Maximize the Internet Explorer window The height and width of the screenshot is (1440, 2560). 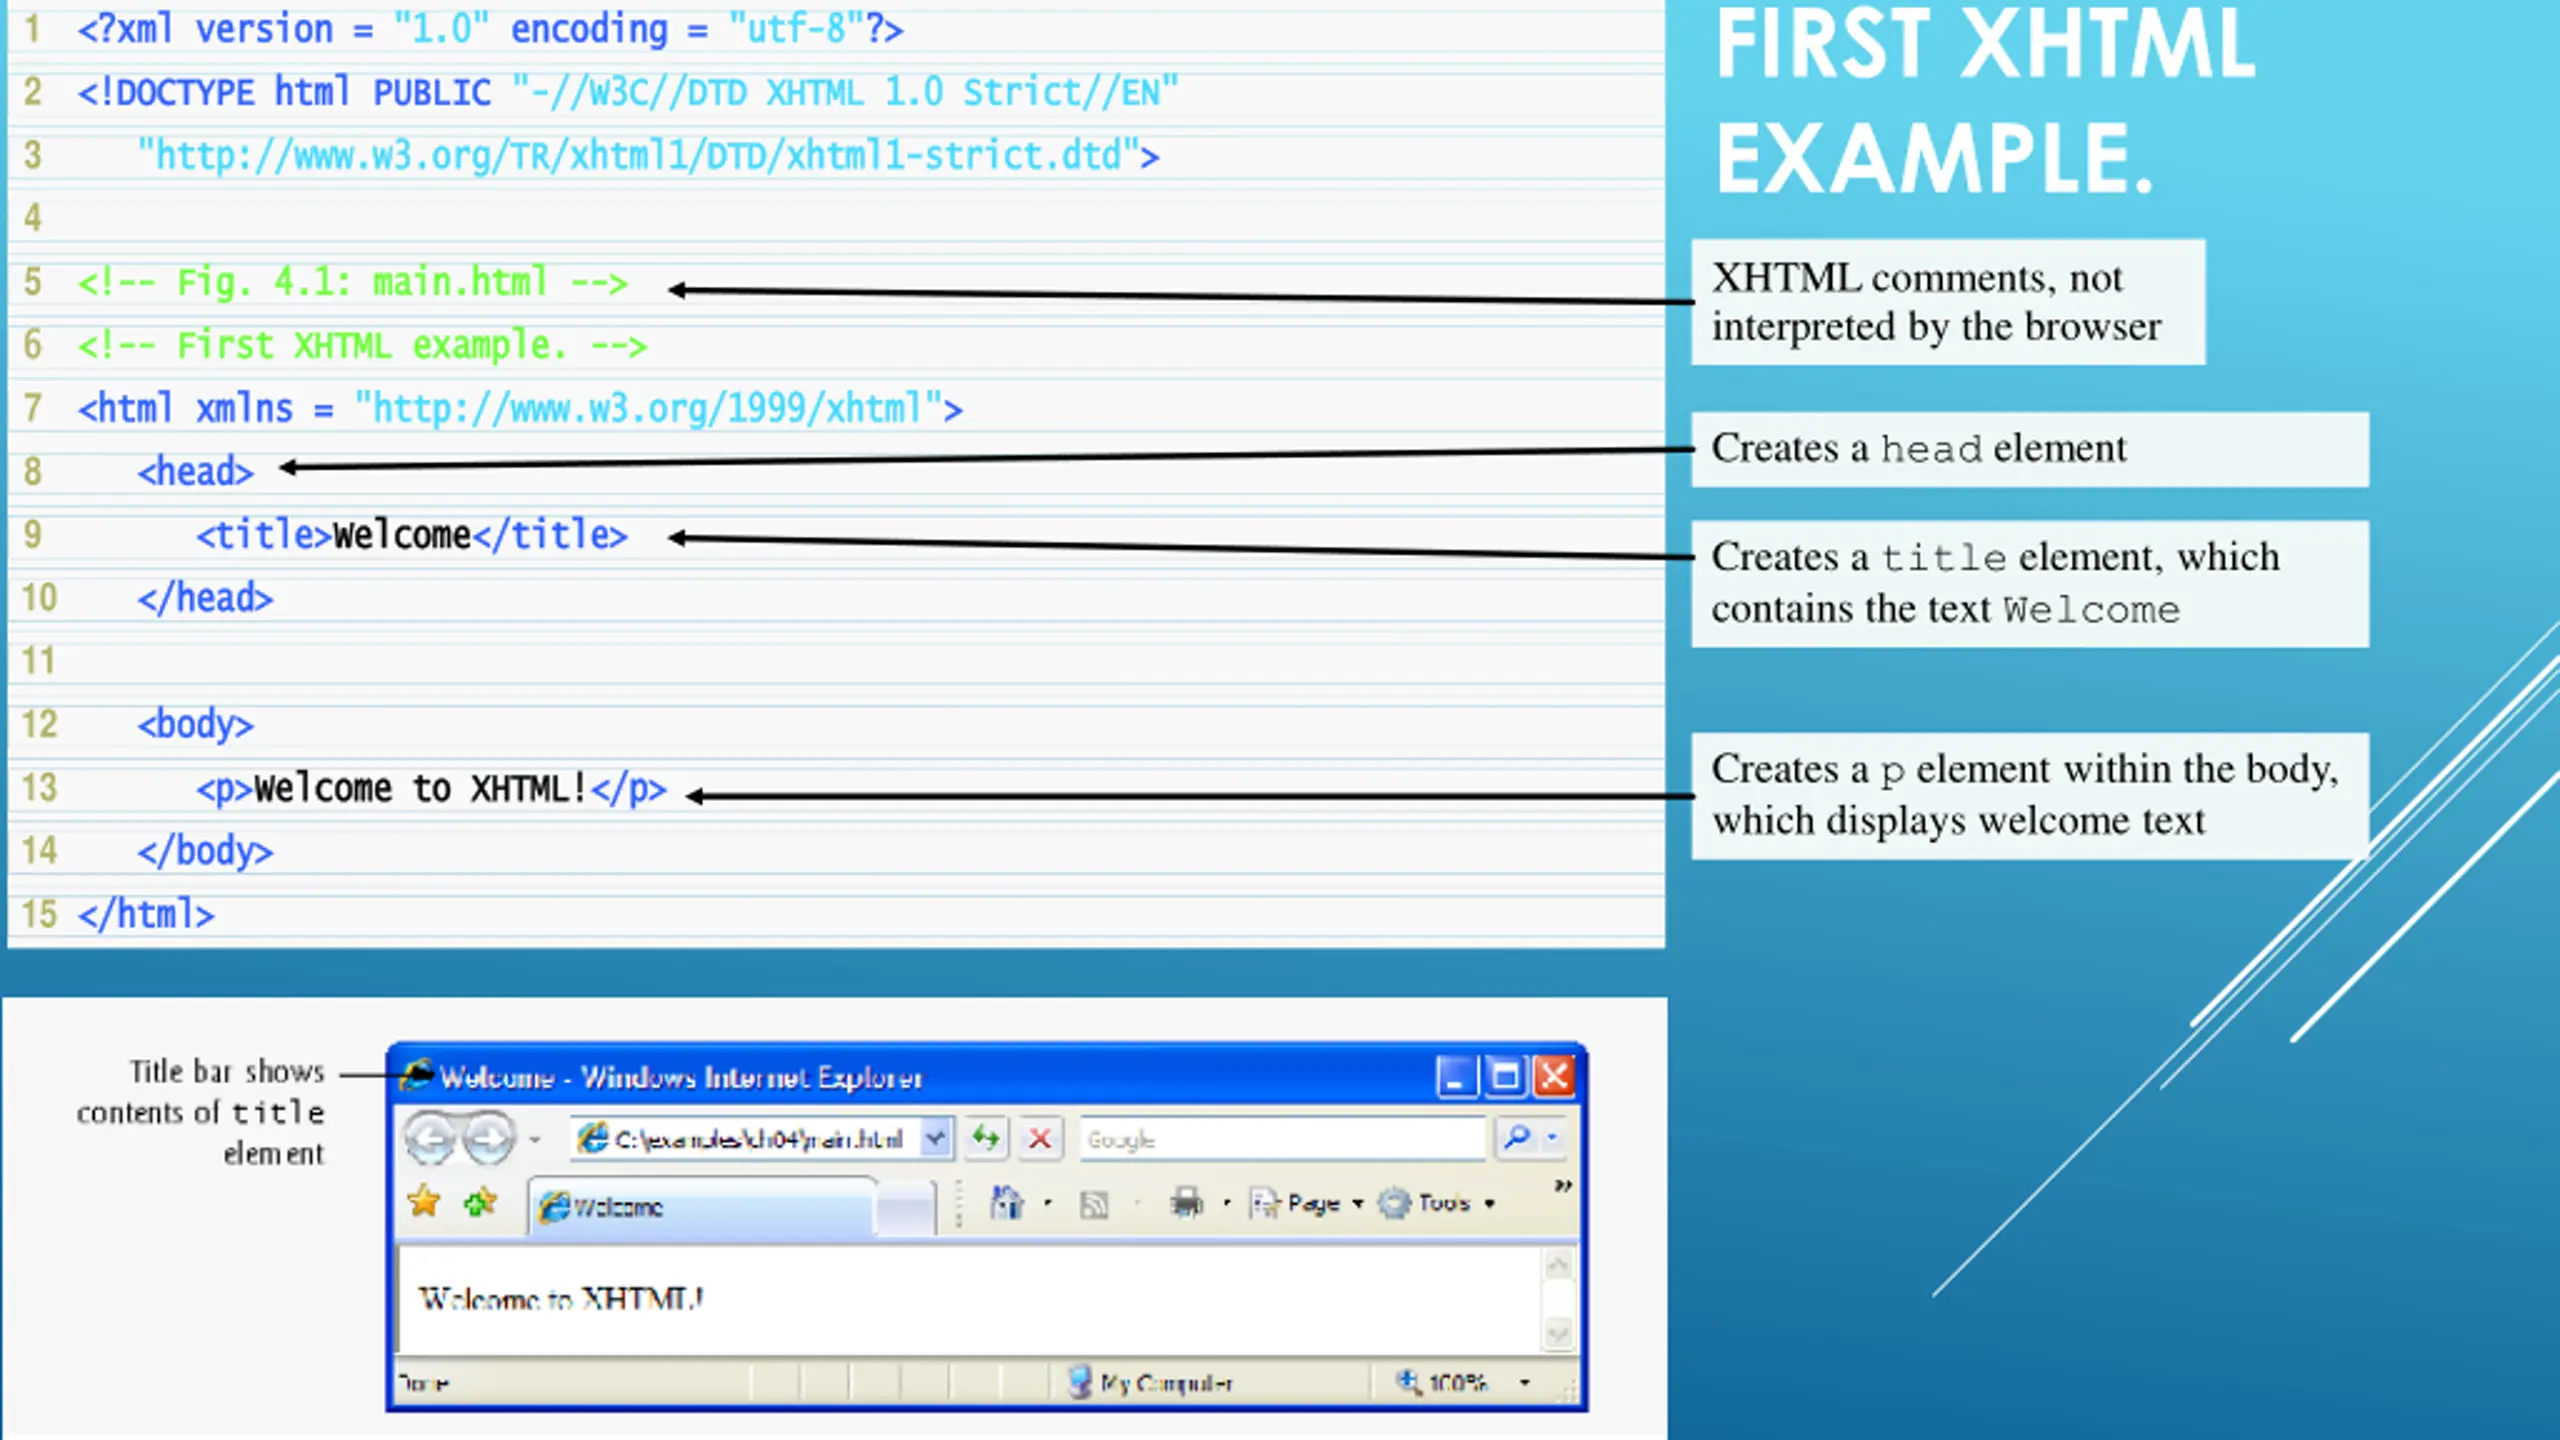point(1505,1077)
